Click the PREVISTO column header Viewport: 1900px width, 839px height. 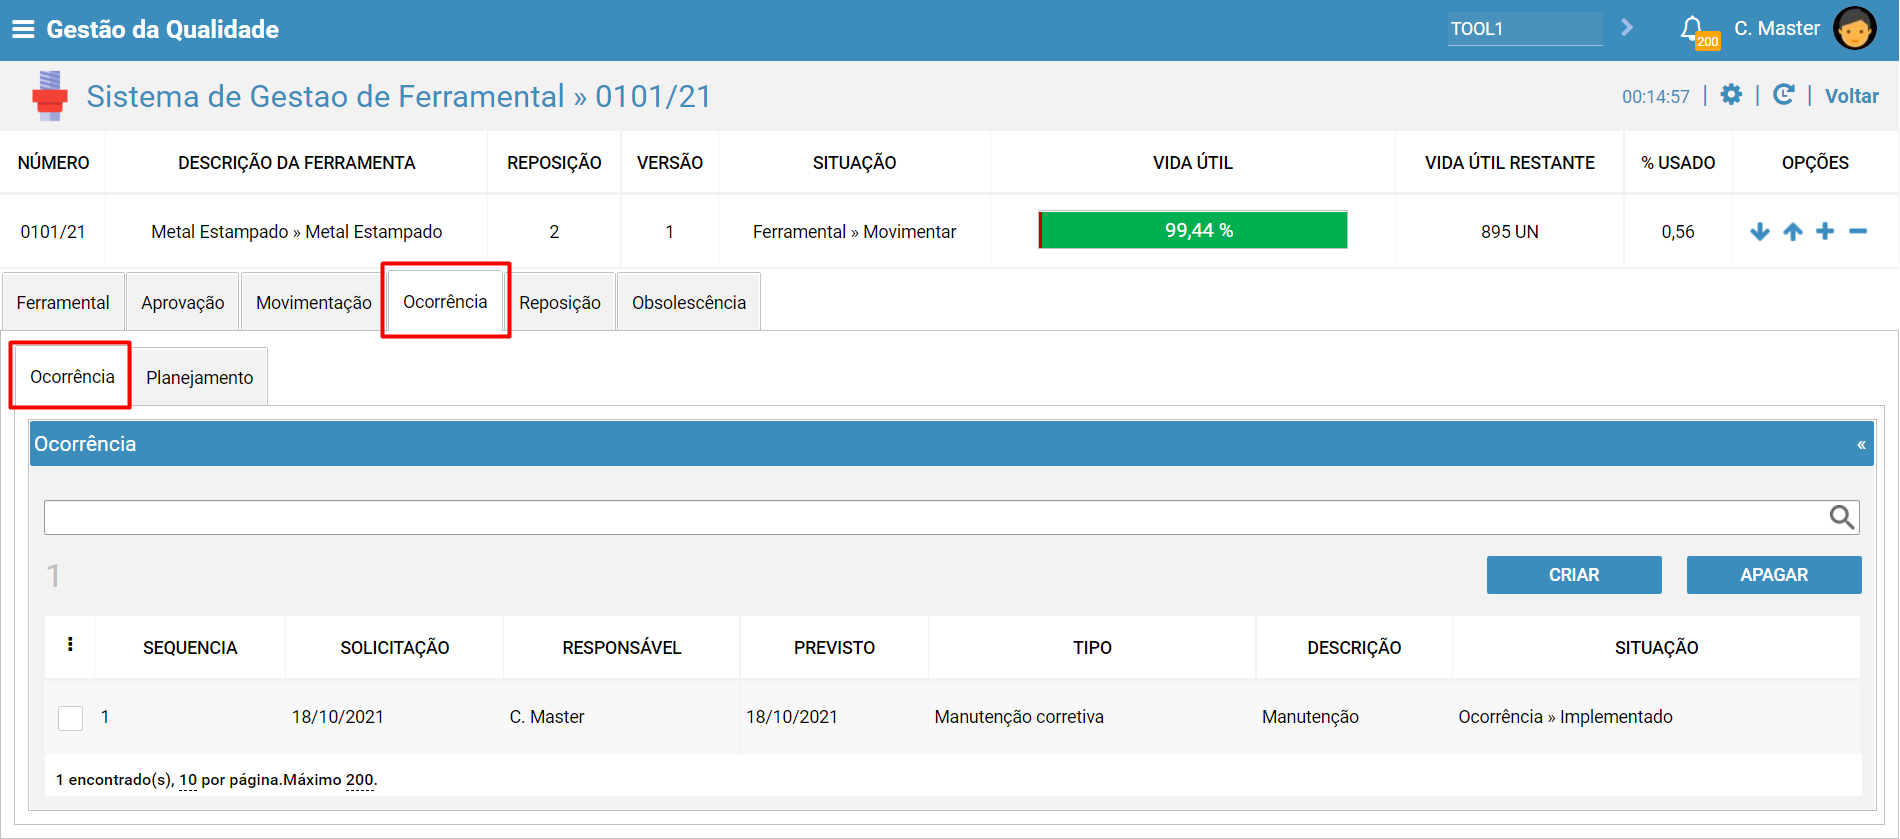tap(835, 647)
